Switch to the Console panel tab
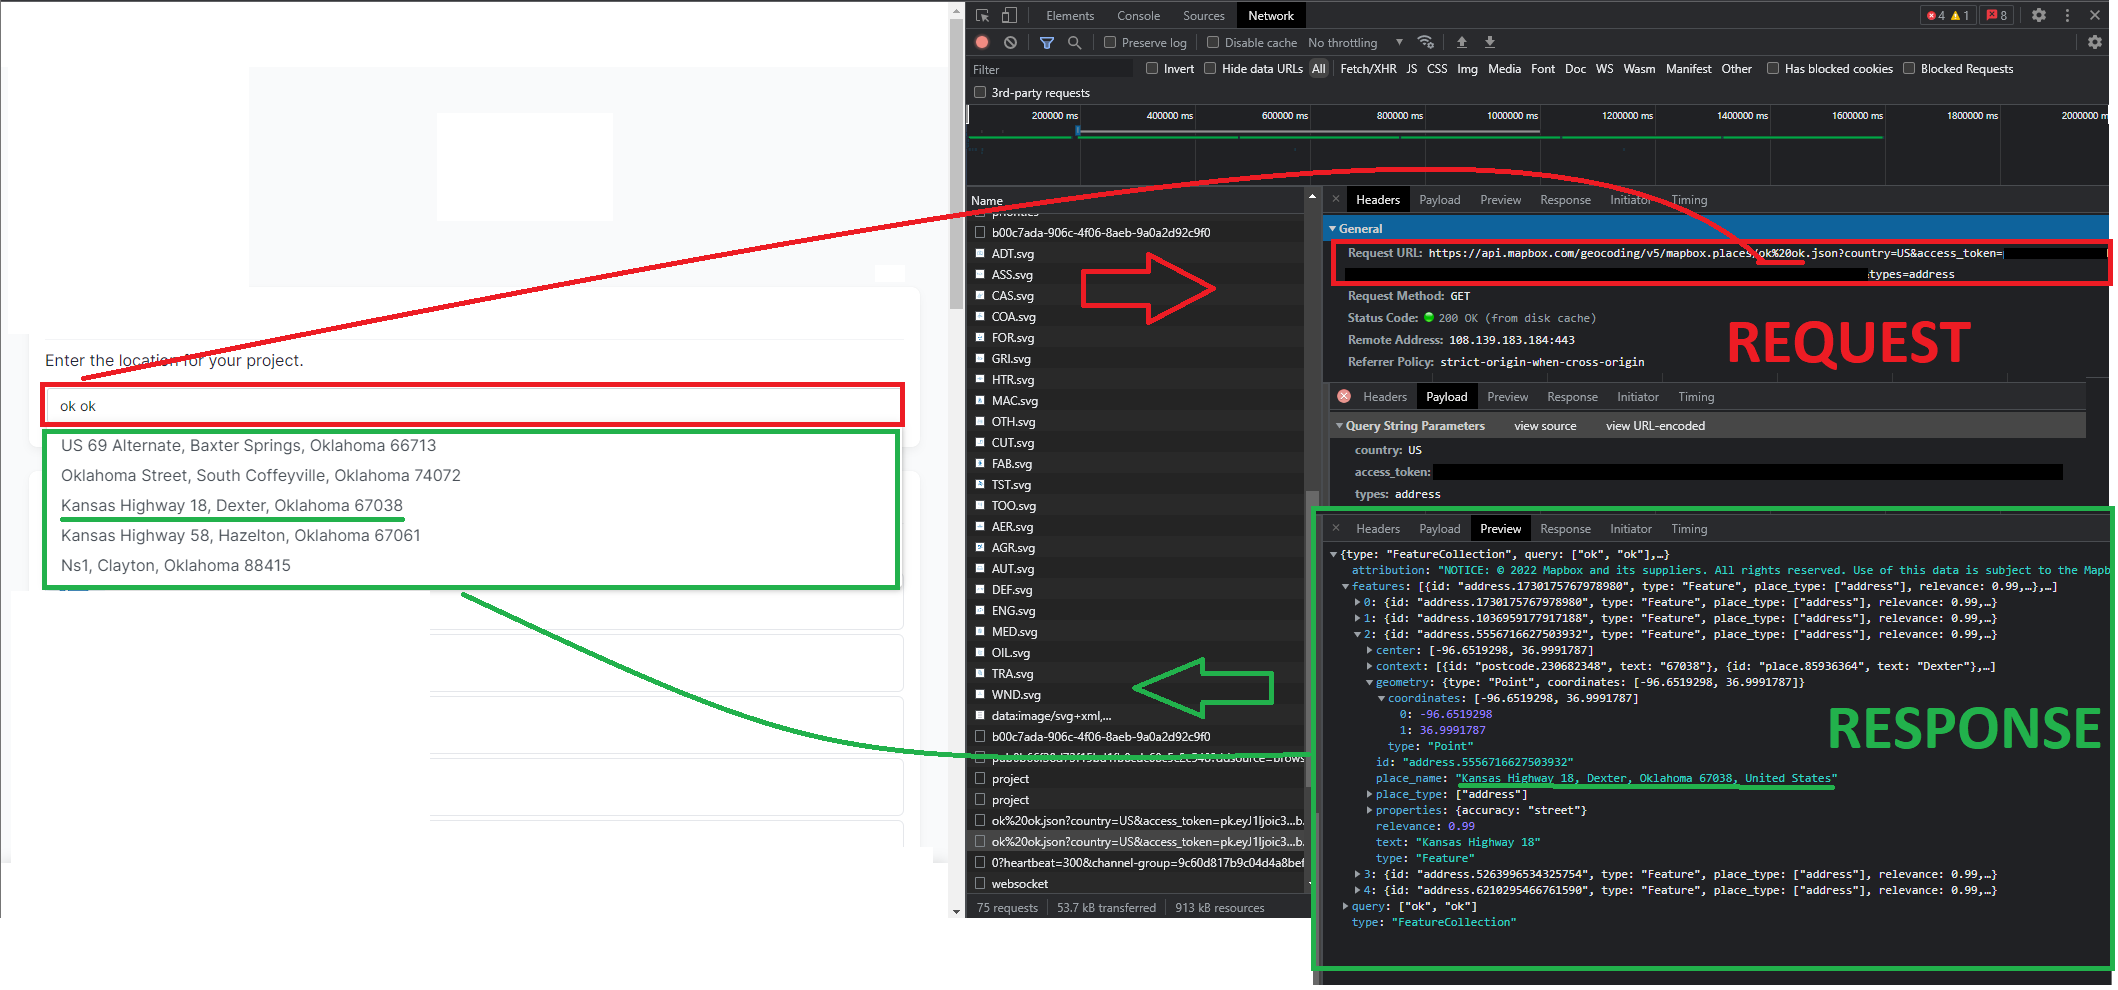Screen dimensions: 2118x990 point(1138,15)
